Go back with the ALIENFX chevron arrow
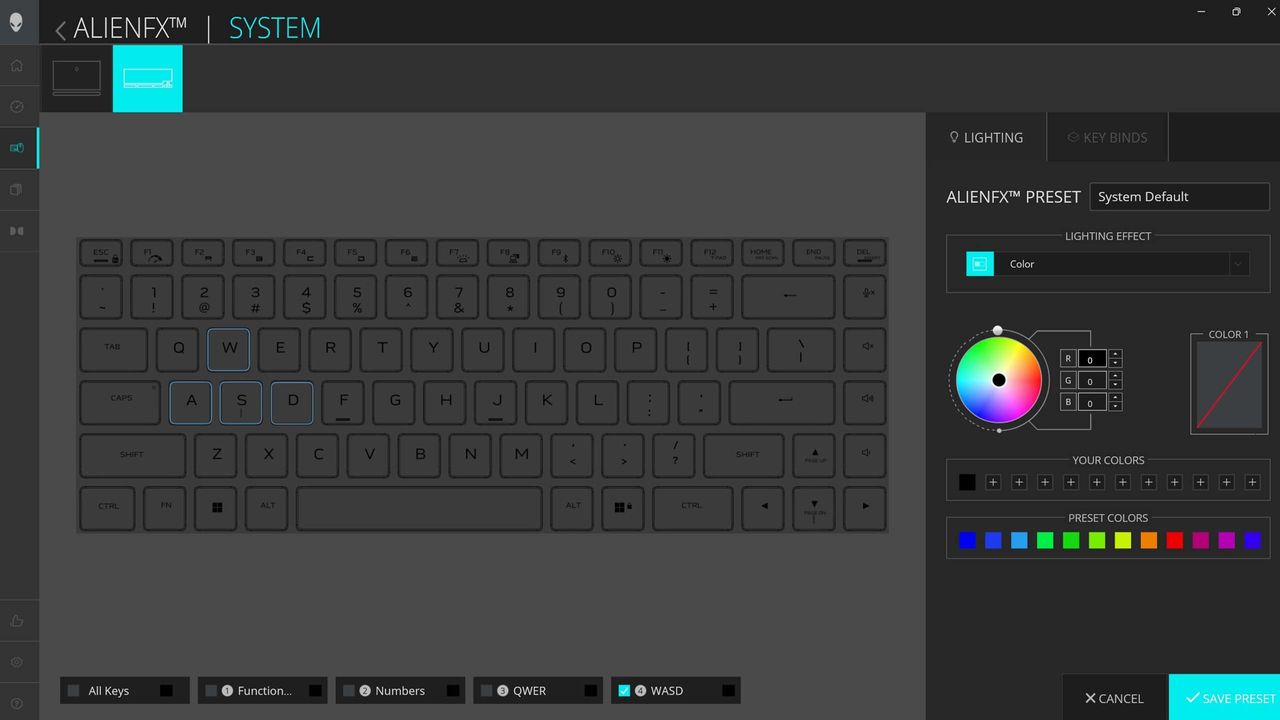This screenshot has height=720, width=1280. (x=61, y=30)
